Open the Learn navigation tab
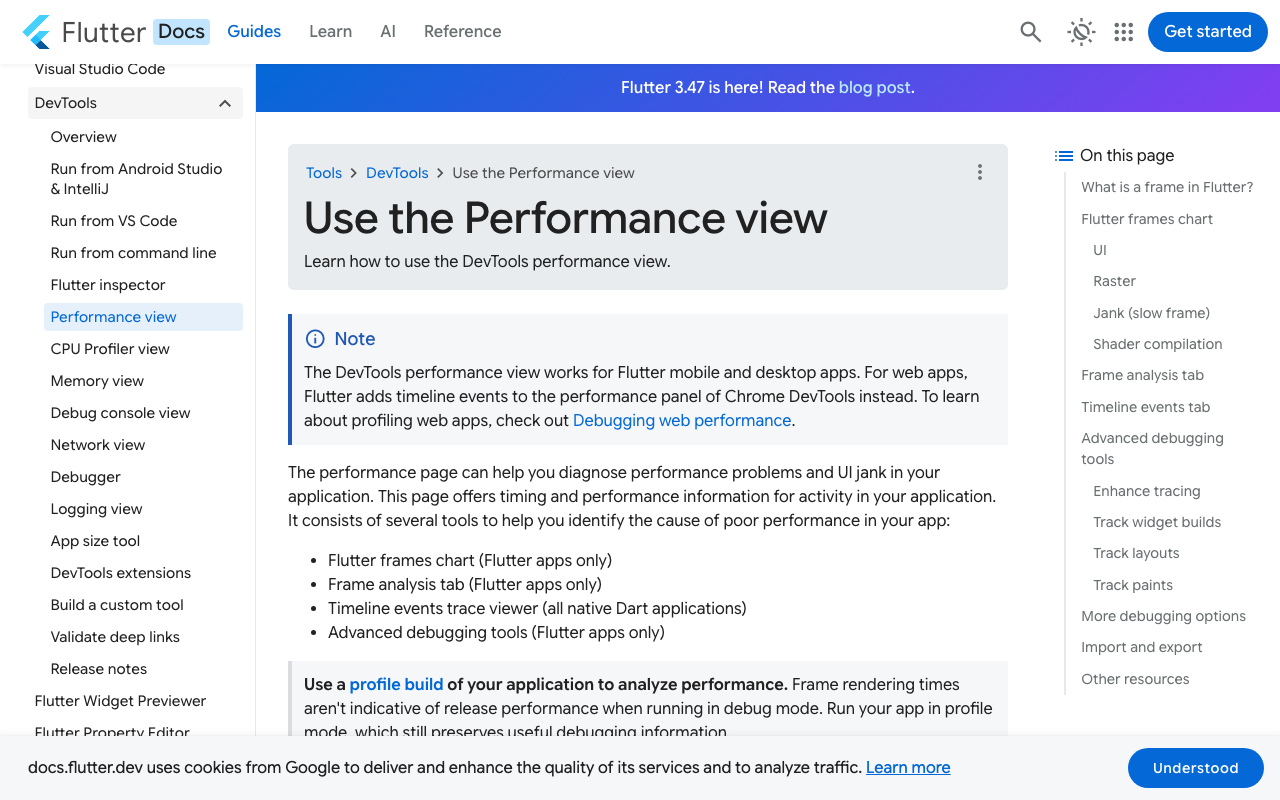This screenshot has width=1280, height=800. pos(331,32)
